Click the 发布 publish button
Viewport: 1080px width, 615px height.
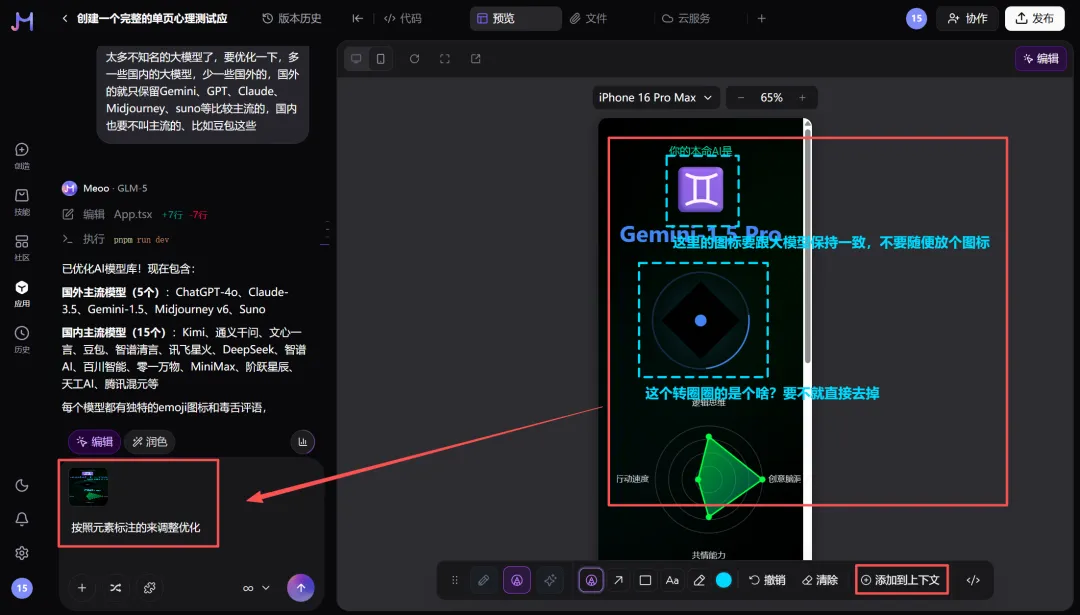tap(1035, 19)
